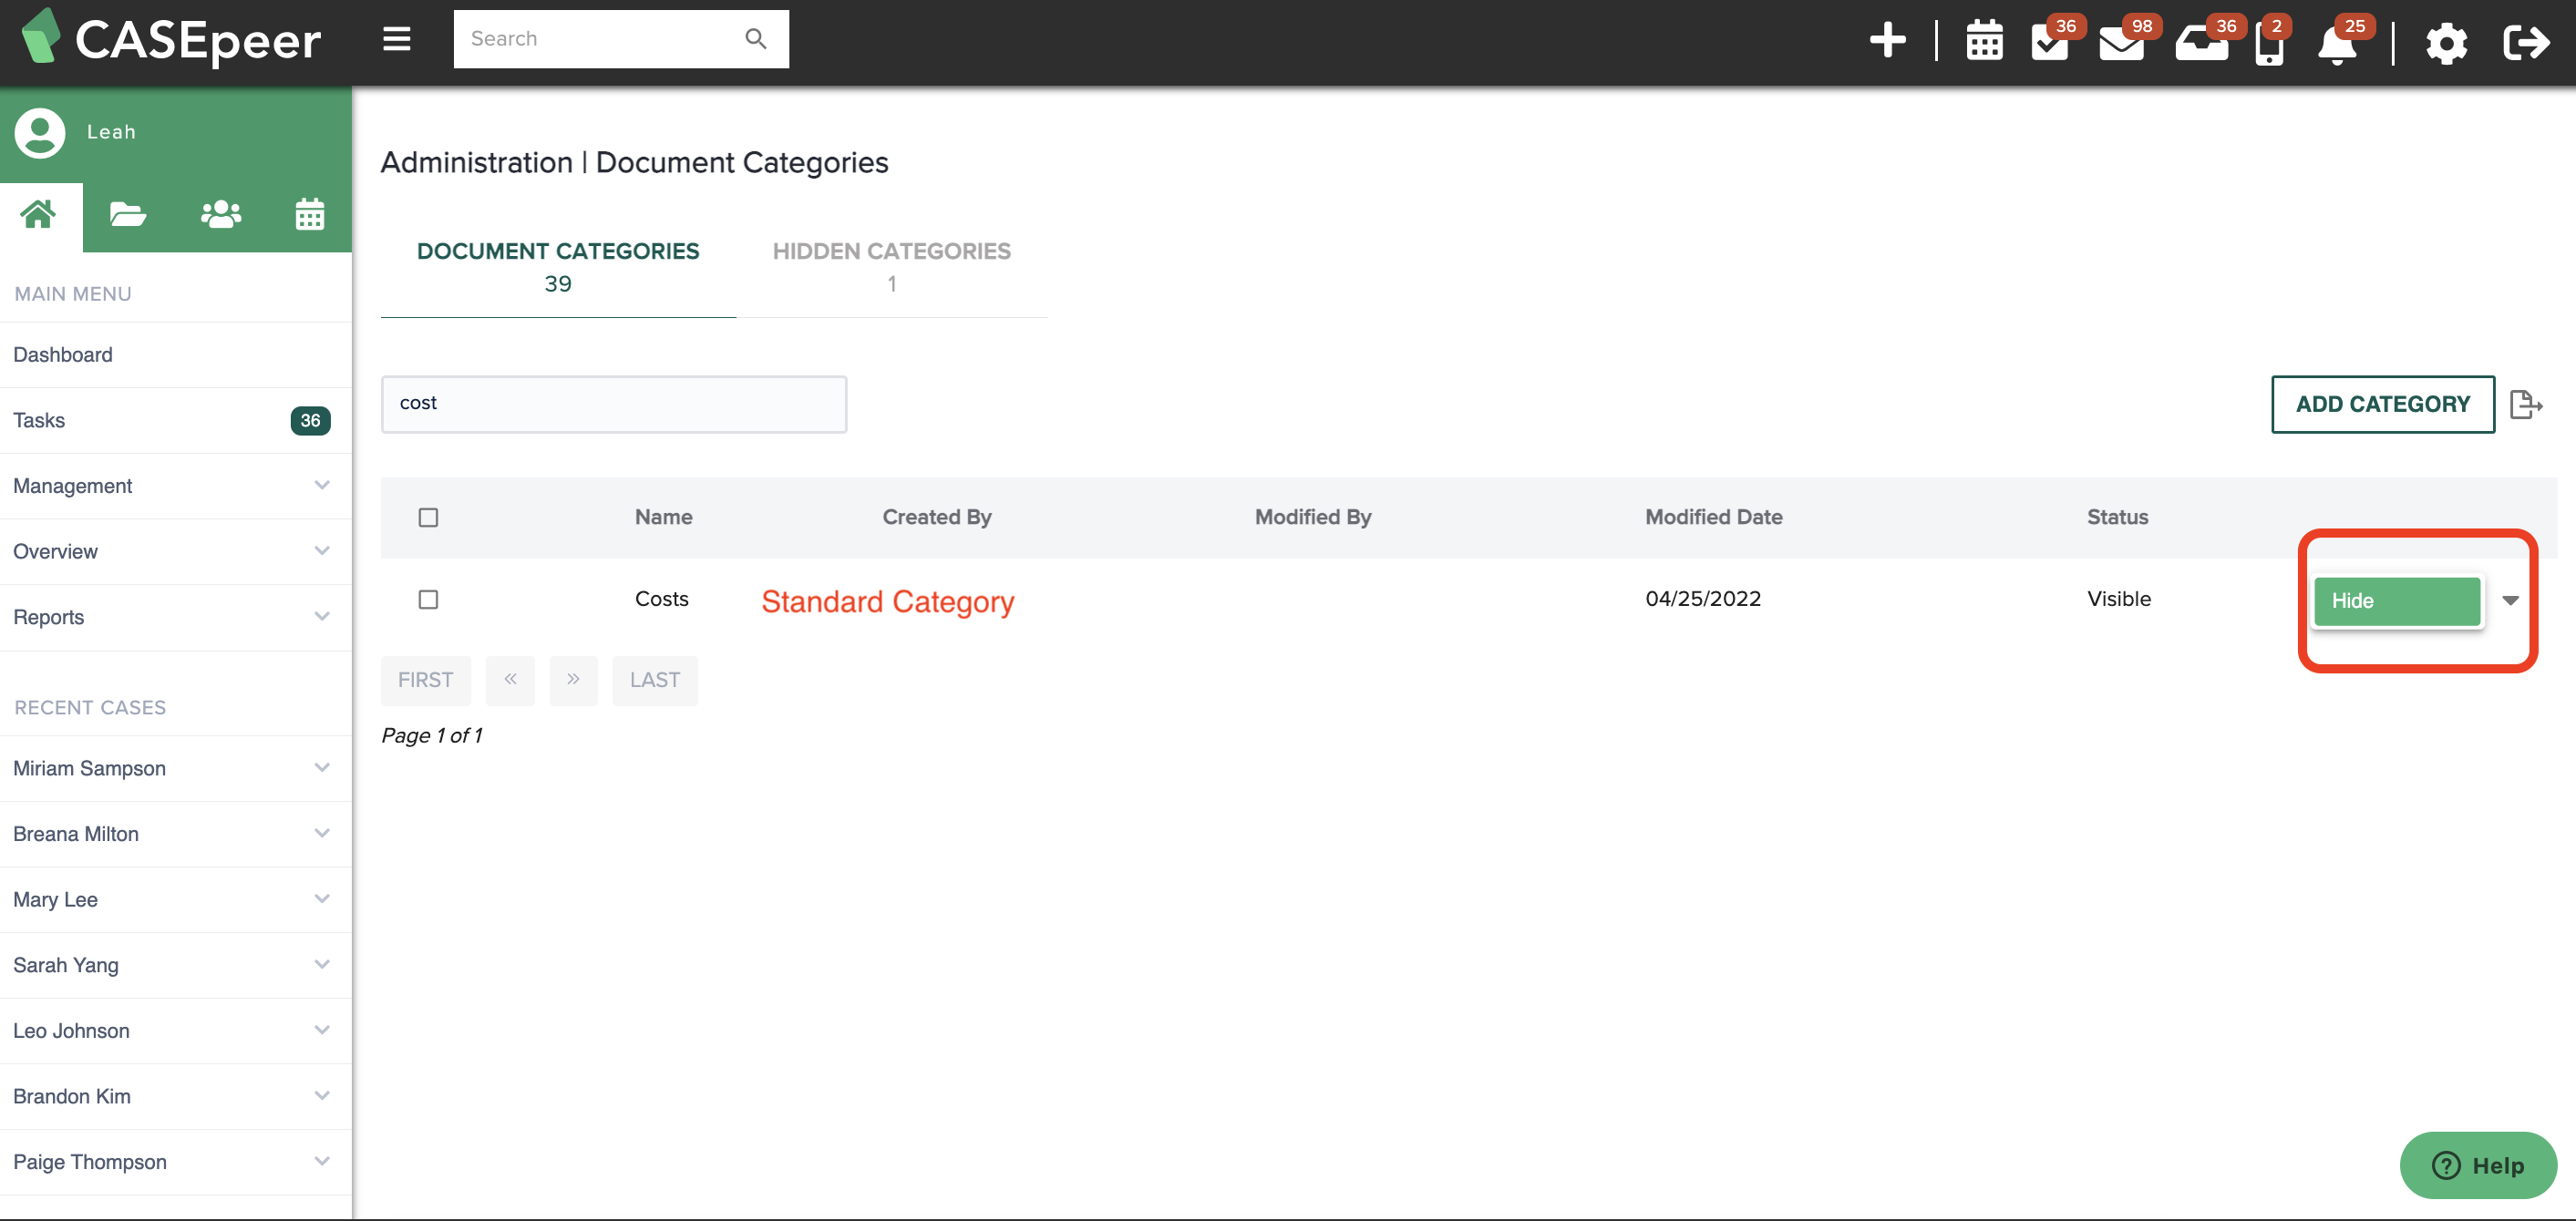Viewport: 2576px width, 1221px height.
Task: Click the Add Category button
Action: tap(2382, 404)
